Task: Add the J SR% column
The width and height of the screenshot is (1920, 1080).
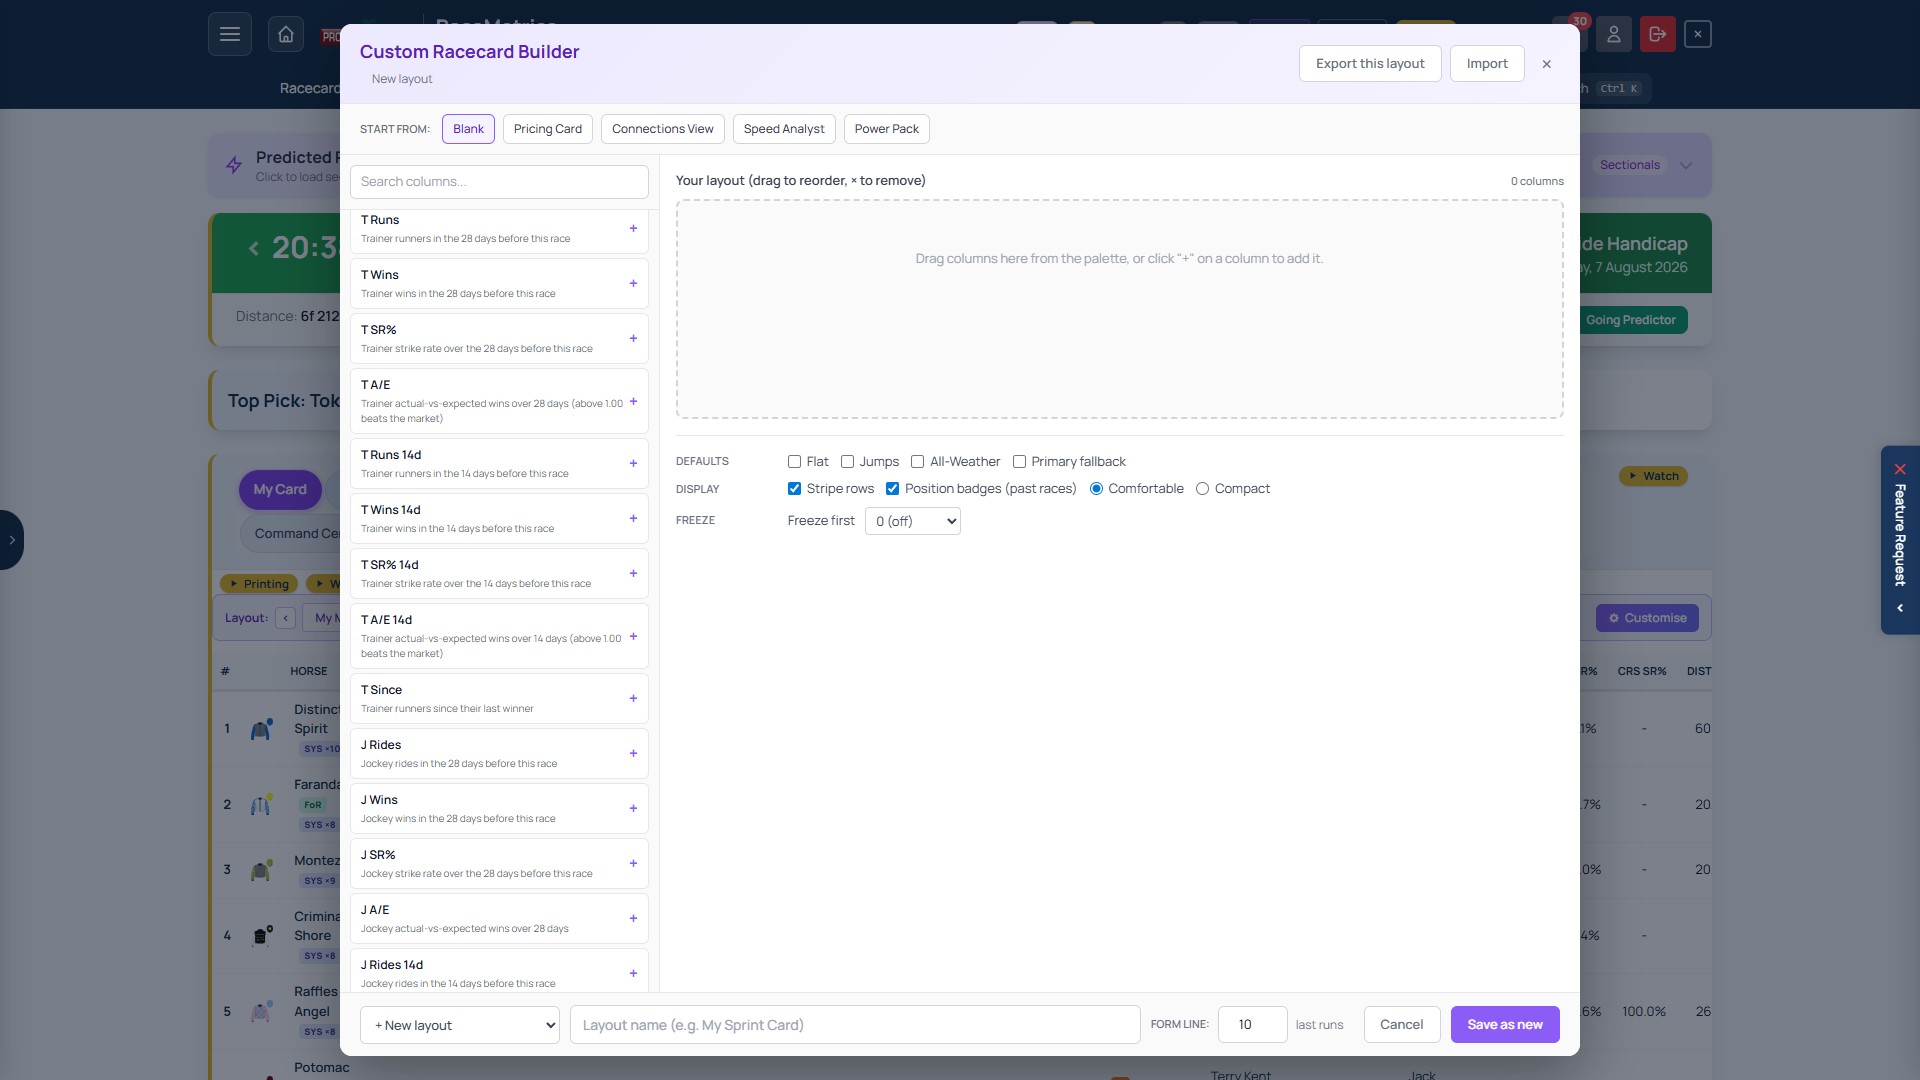Action: (x=633, y=864)
